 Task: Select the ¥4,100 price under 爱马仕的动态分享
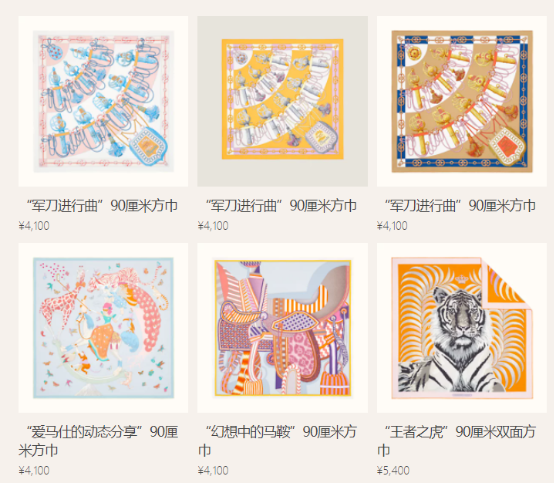[x=34, y=471]
